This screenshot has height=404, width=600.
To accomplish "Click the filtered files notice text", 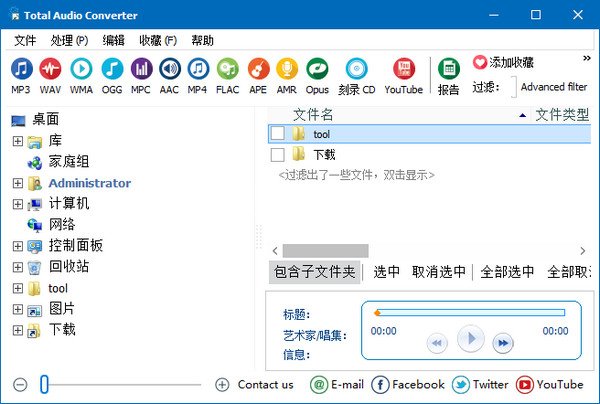I will coord(357,175).
